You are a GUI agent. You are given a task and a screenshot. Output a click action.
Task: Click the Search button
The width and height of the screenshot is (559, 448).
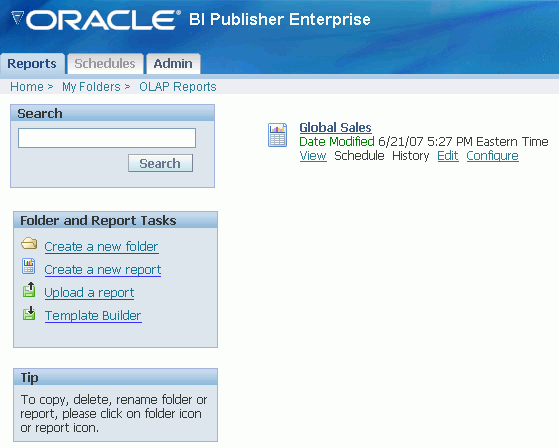160,163
